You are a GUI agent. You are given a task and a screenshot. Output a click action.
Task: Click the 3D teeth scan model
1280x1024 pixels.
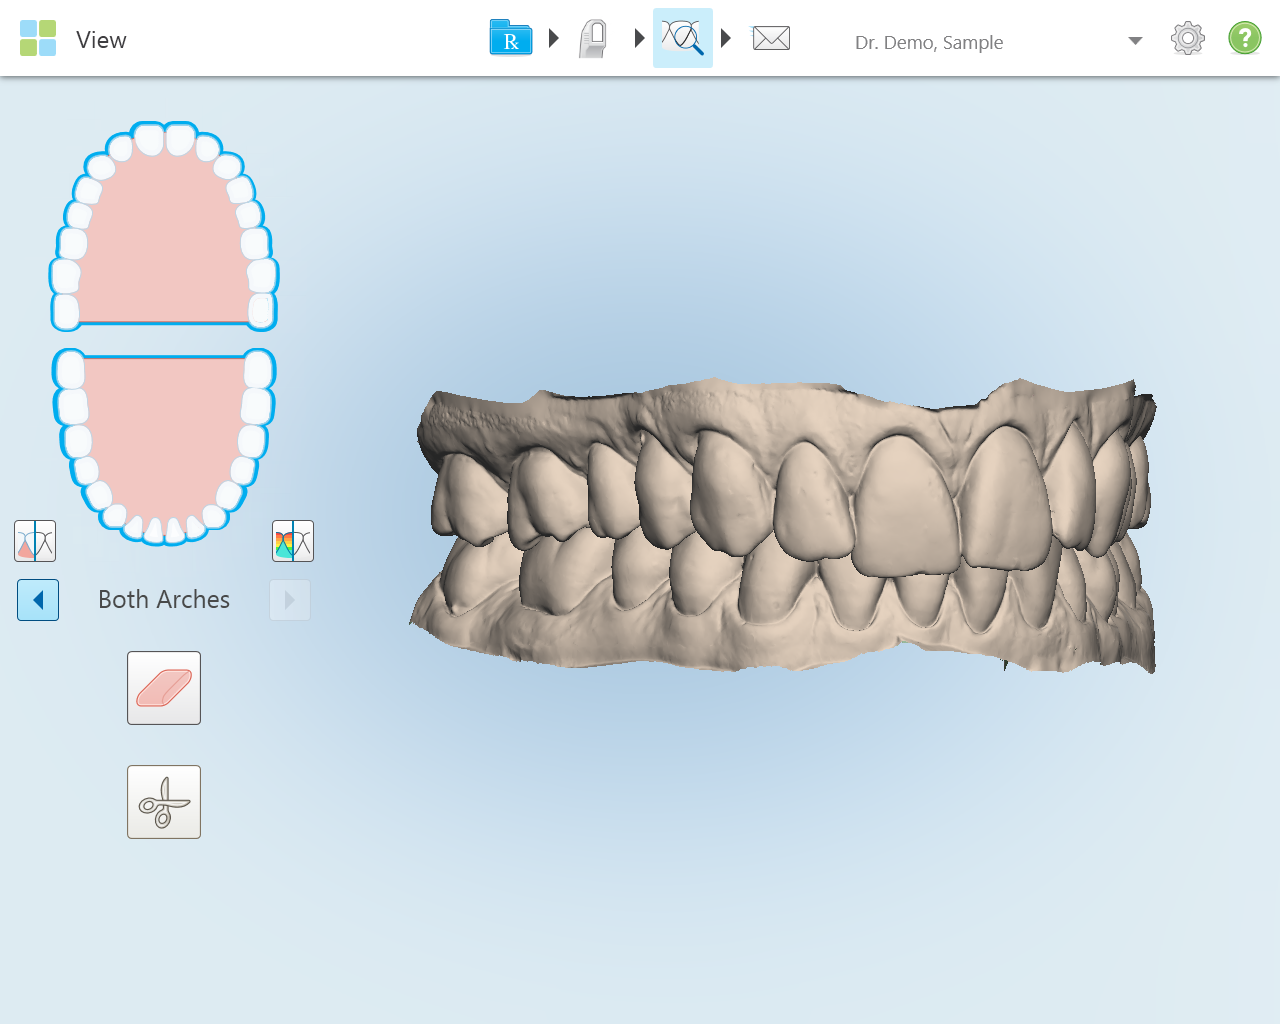point(783,526)
